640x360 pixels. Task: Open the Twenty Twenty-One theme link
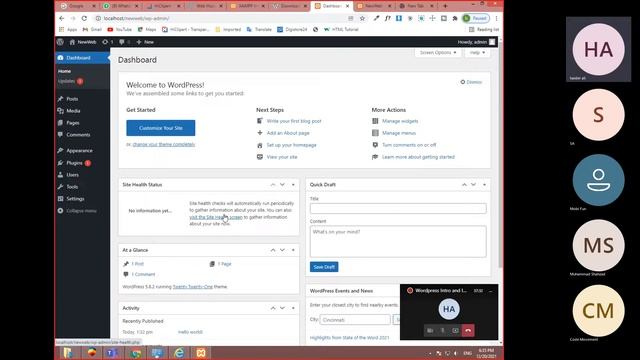pyautogui.click(x=193, y=287)
